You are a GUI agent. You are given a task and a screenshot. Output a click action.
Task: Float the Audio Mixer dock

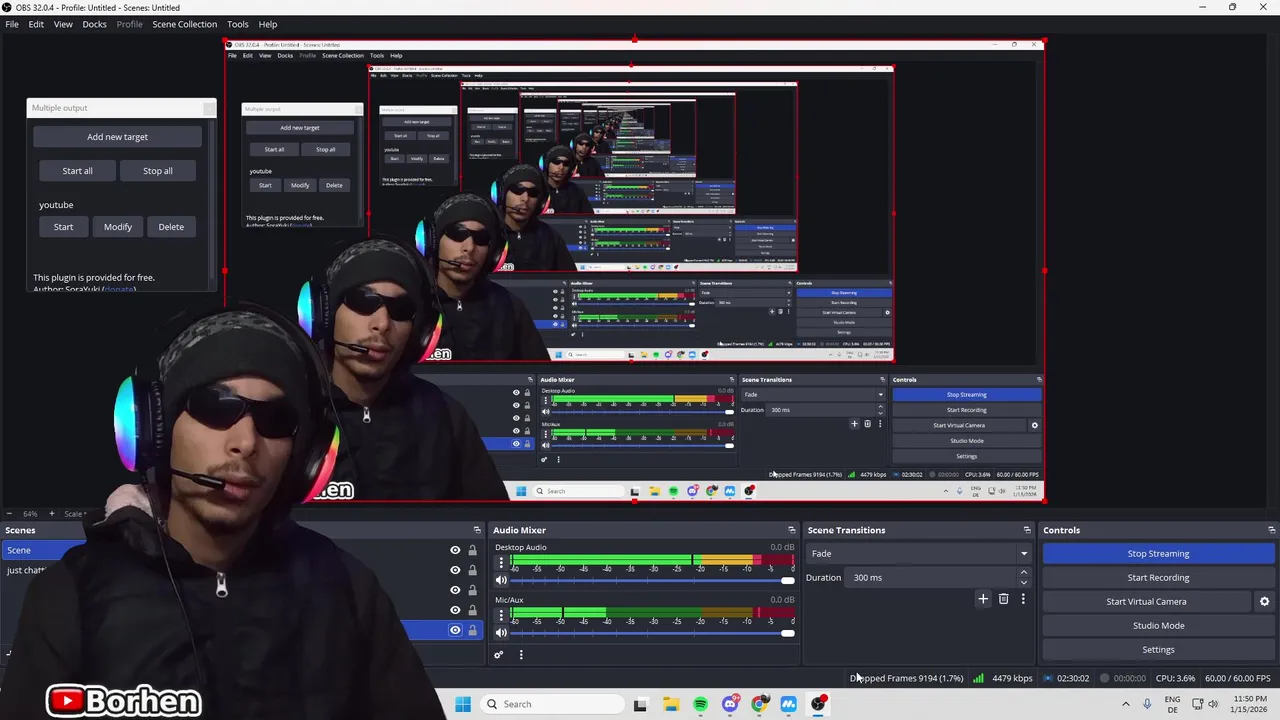point(791,530)
